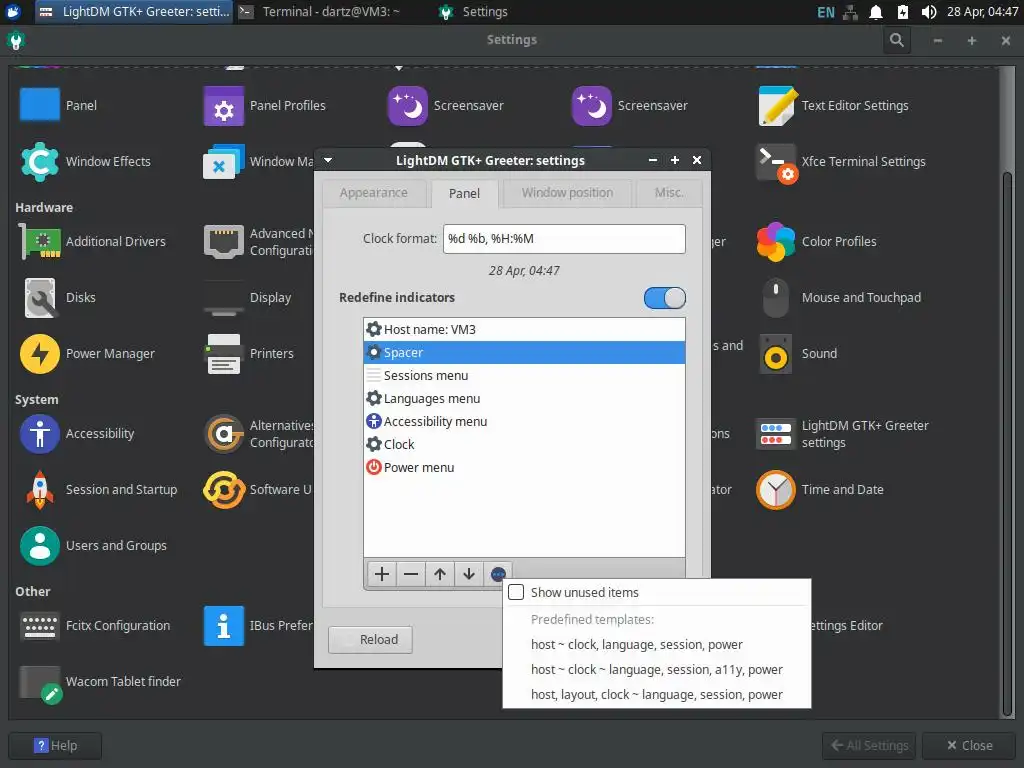The width and height of the screenshot is (1024, 768).
Task: Open IBus Preferences
Action: coord(223,625)
